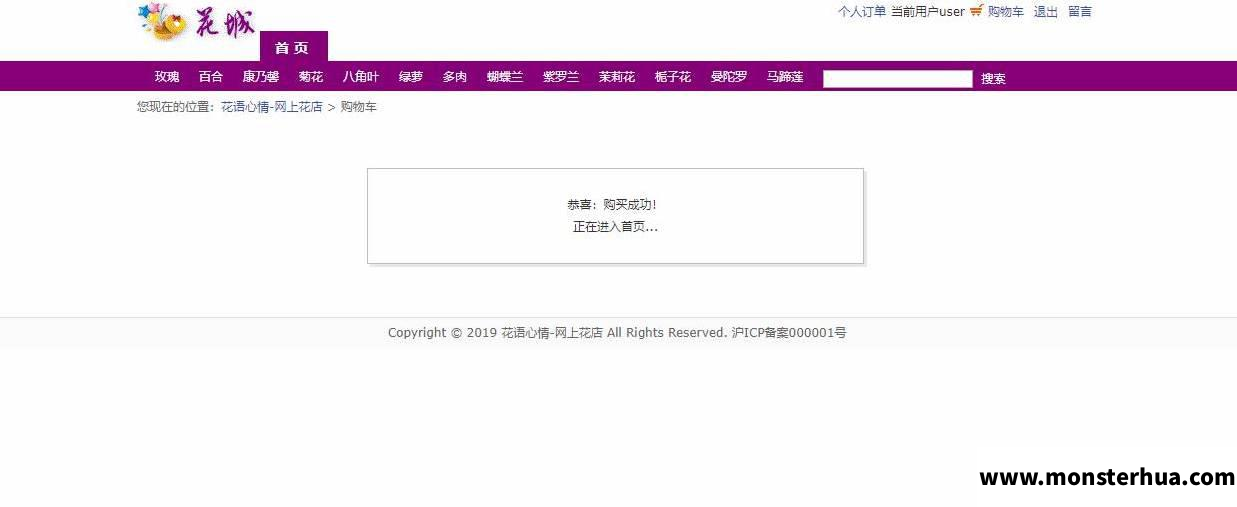
Task: Select the 曼陀罗 category
Action: (729, 77)
